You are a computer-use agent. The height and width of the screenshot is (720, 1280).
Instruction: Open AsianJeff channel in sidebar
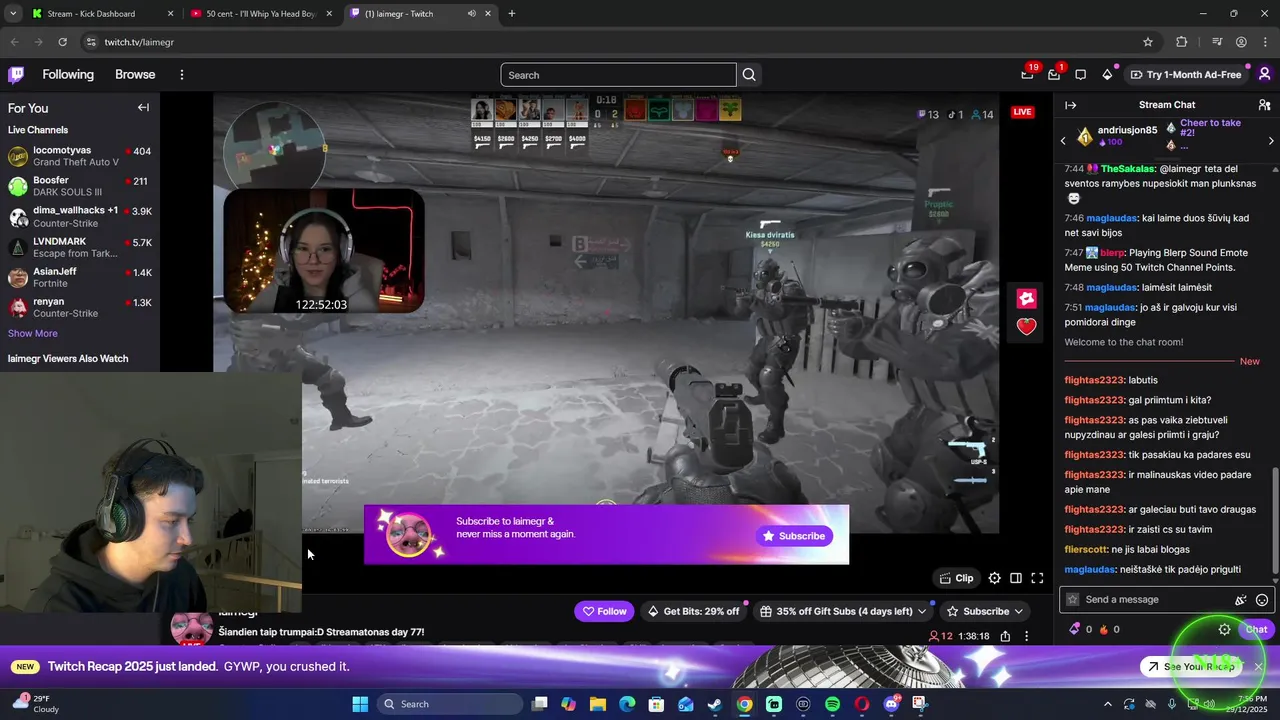[x=79, y=277]
